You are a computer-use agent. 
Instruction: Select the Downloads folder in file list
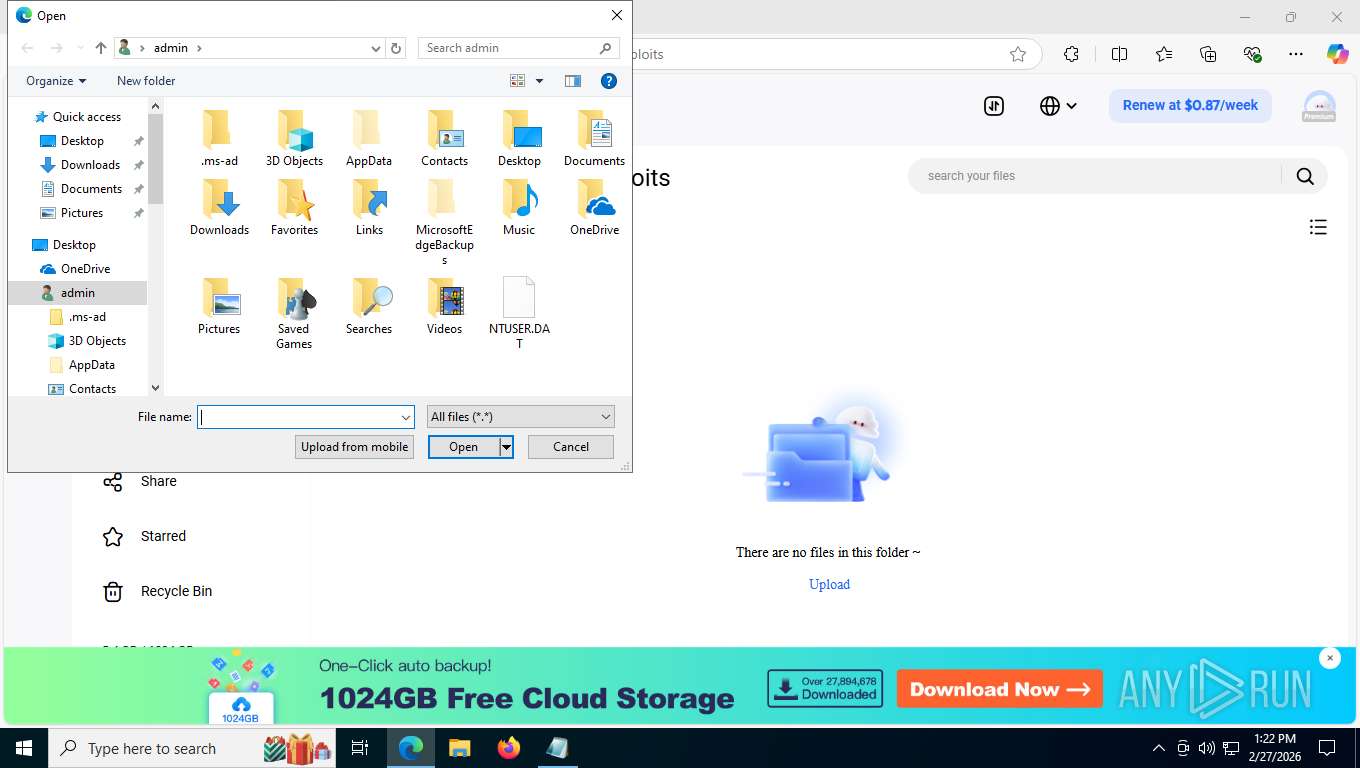point(219,208)
